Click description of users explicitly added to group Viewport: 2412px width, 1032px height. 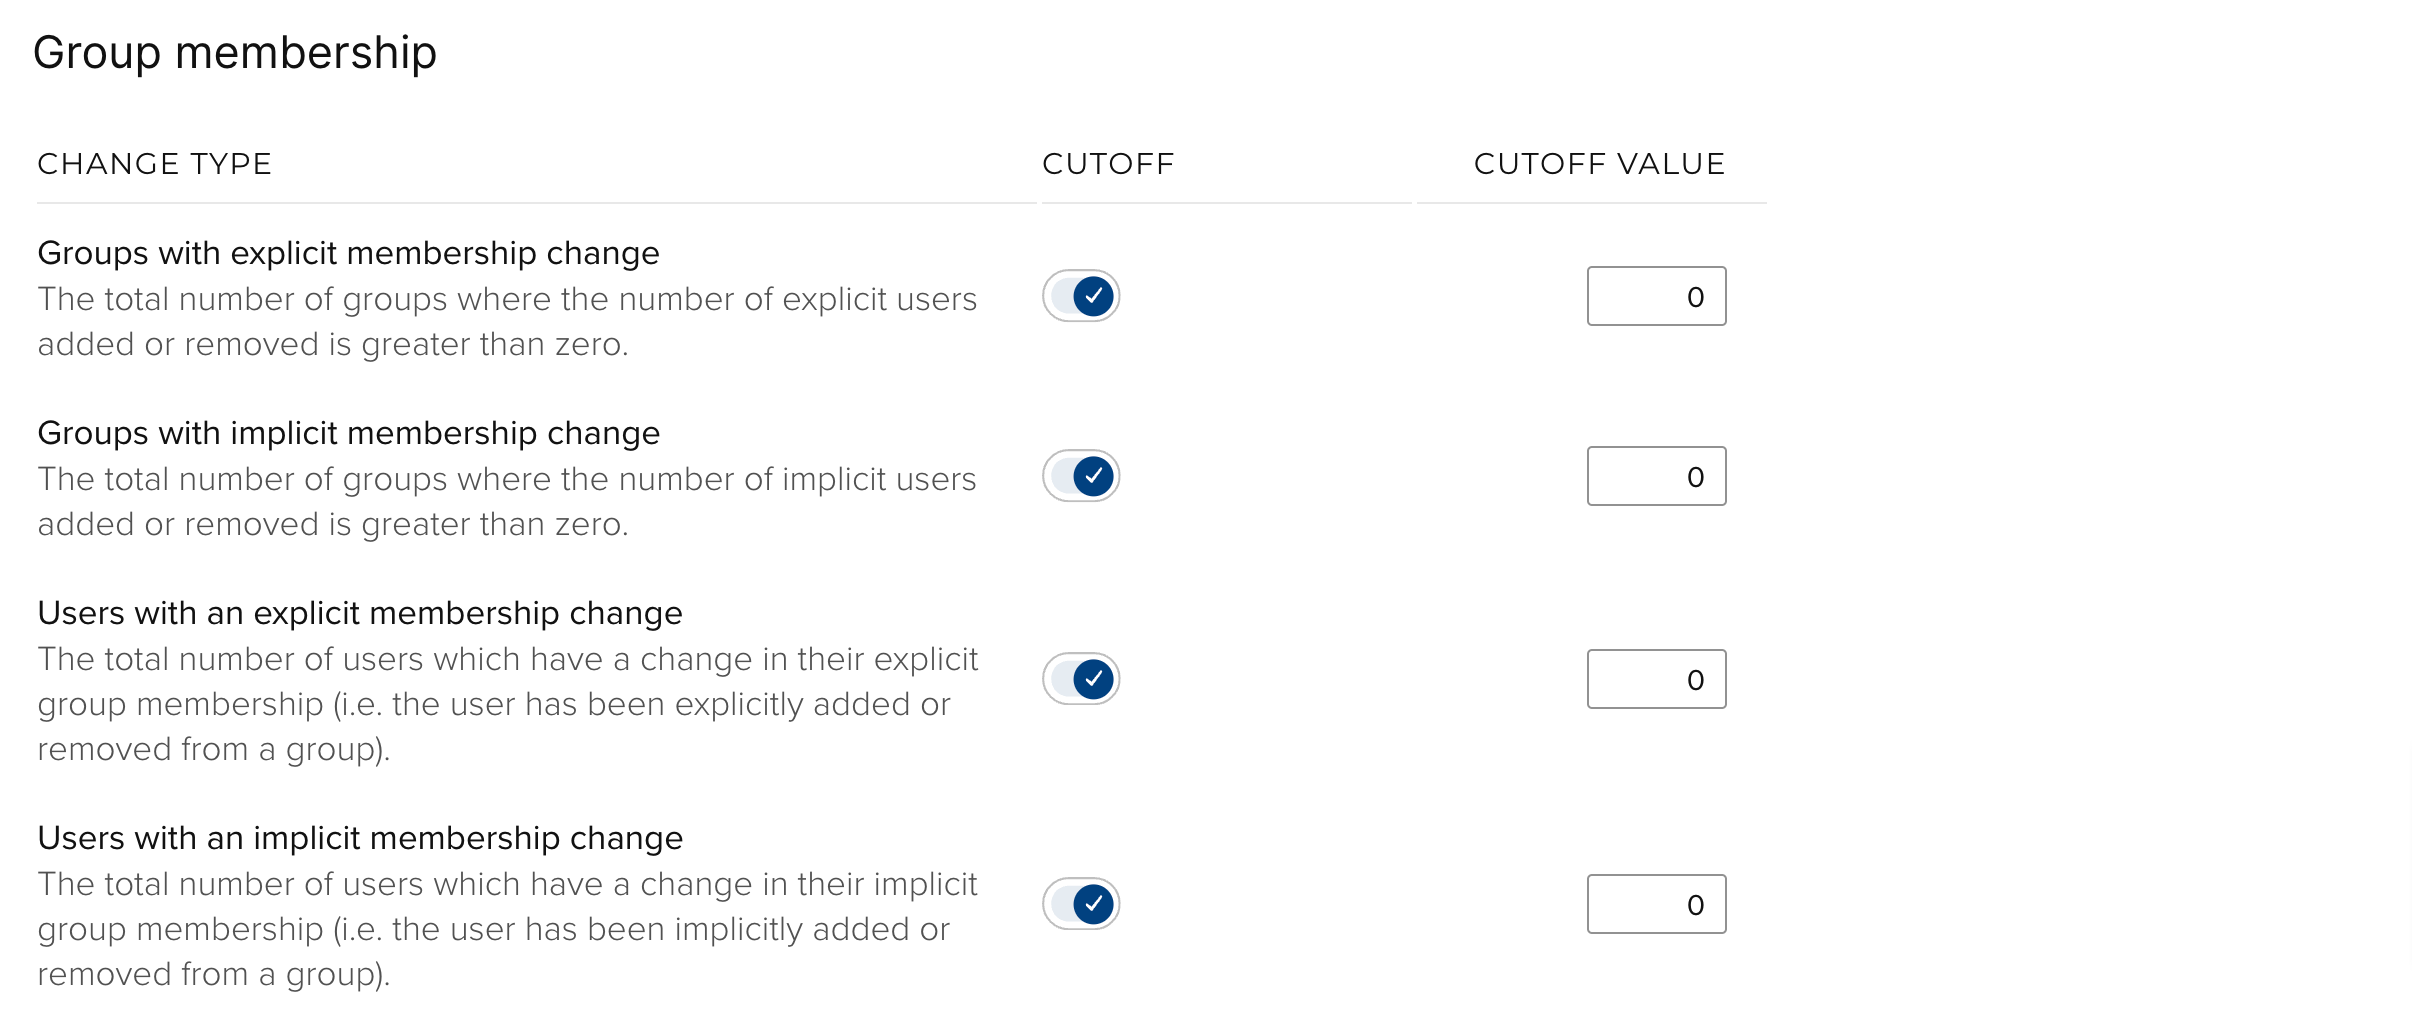coord(507,704)
